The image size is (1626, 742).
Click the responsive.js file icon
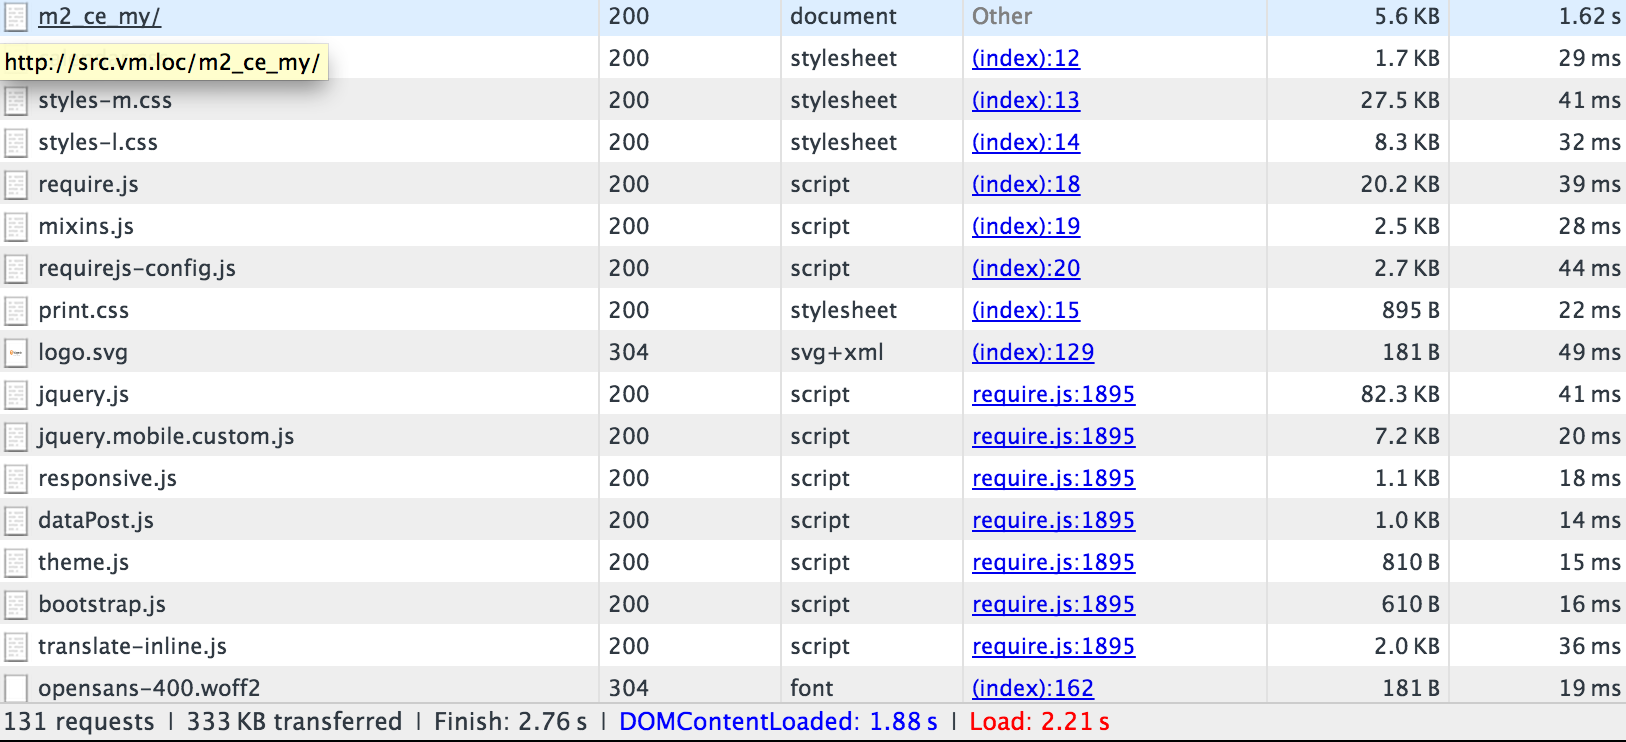pos(16,478)
